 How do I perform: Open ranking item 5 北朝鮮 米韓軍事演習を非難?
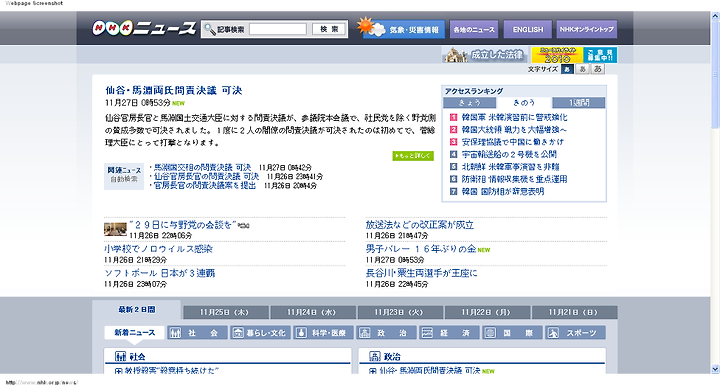click(510, 167)
